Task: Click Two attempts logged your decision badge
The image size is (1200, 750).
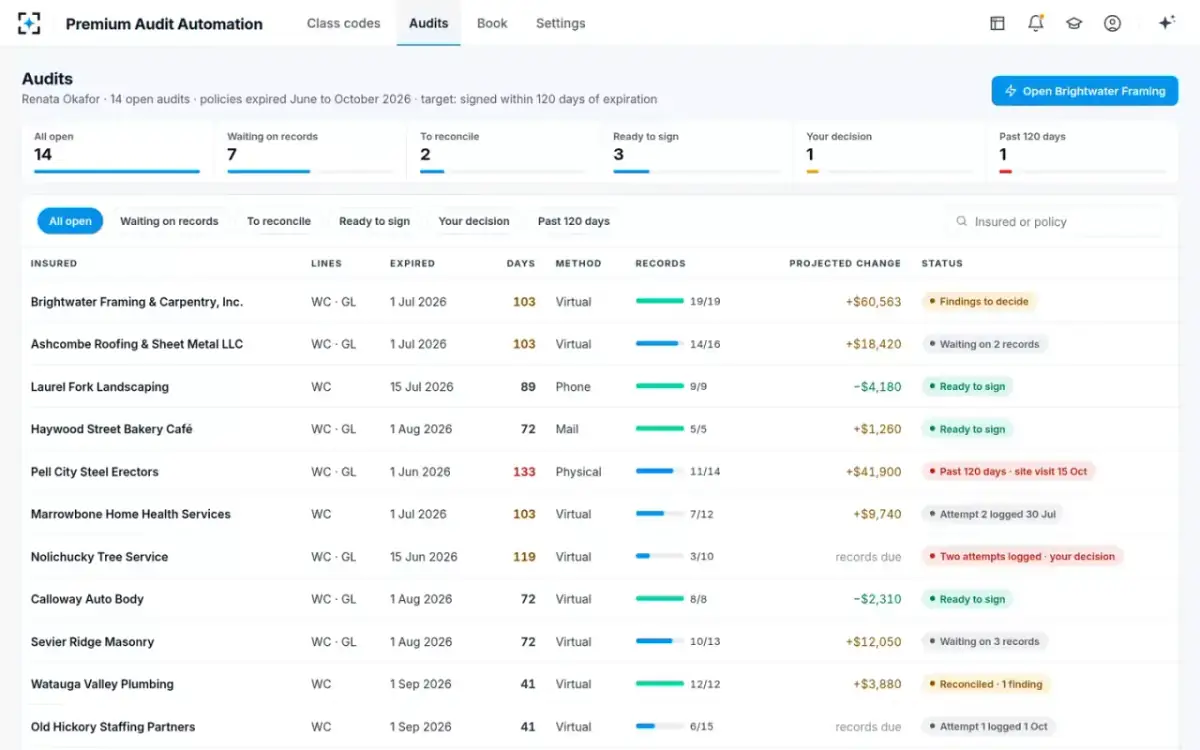Action: (x=1022, y=556)
